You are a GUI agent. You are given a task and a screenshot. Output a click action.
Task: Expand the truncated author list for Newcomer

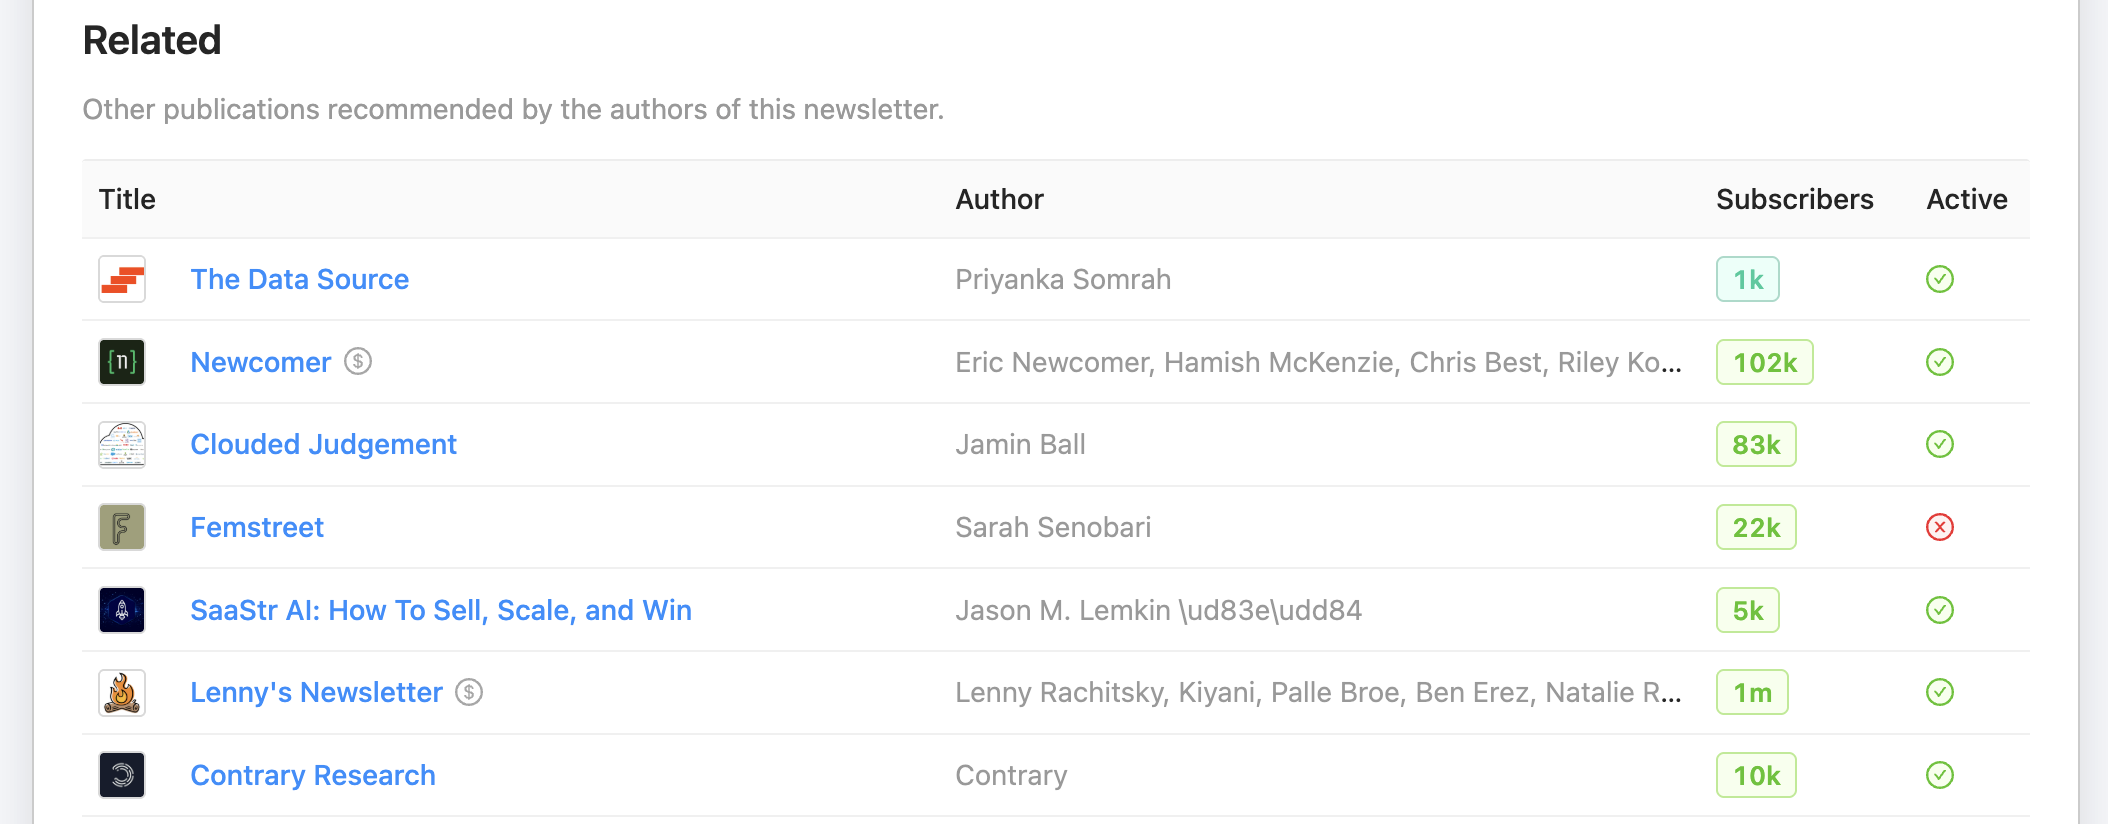point(1670,362)
